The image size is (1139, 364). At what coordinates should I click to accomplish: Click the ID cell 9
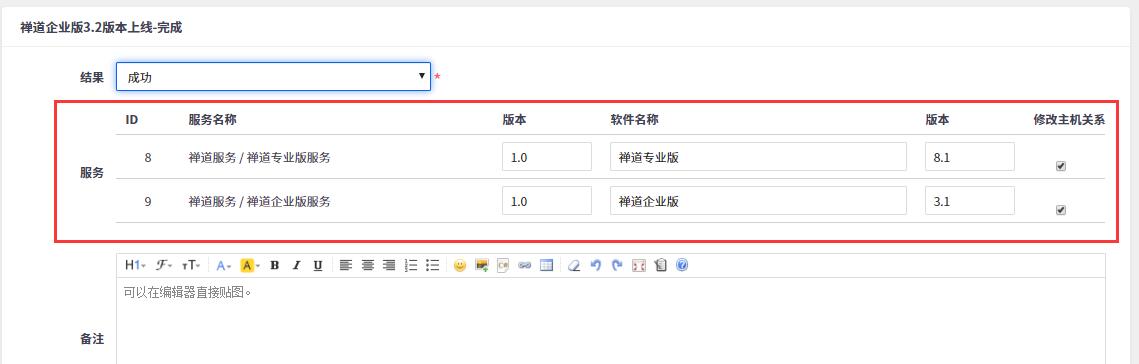coord(148,201)
